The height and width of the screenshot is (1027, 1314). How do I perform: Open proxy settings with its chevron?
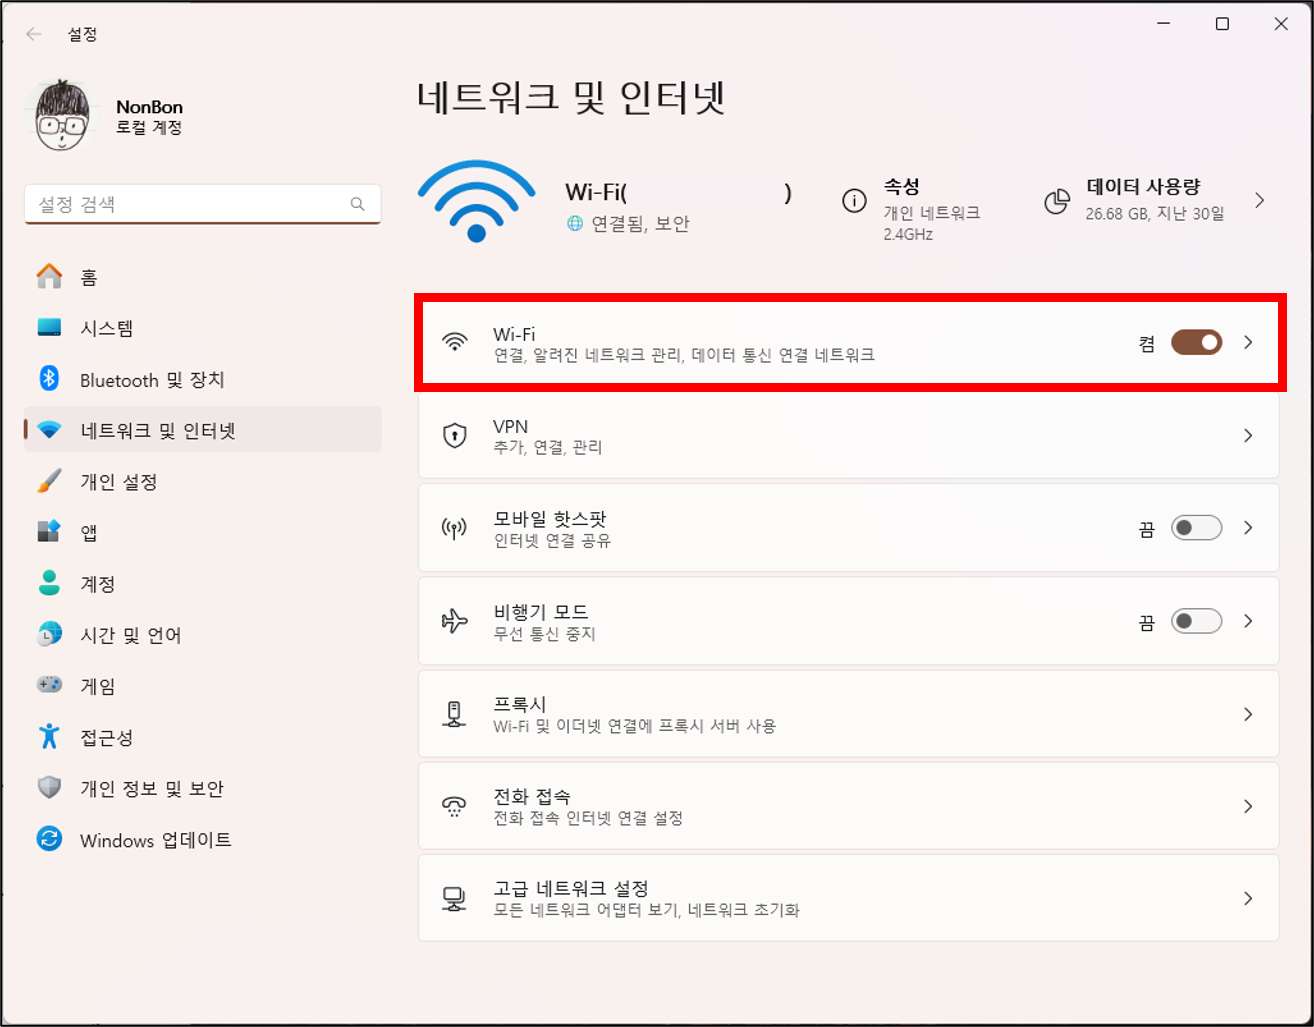tap(1248, 714)
